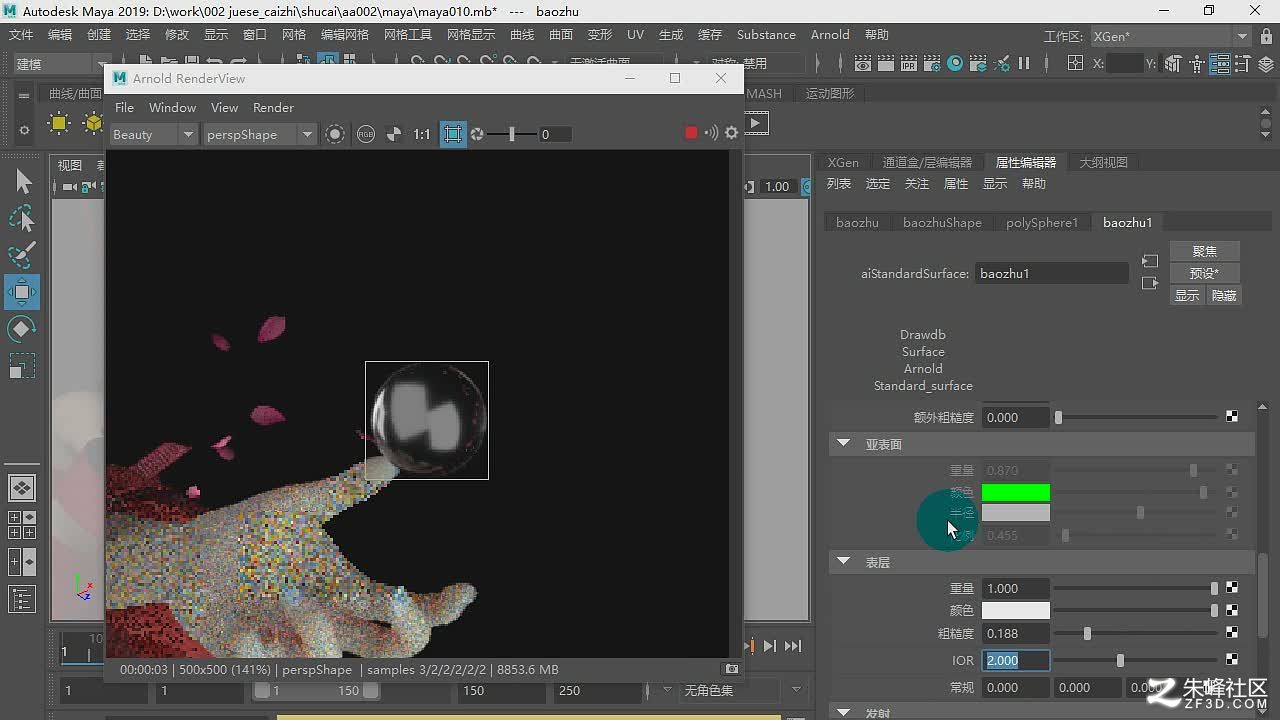Toggle Attribute Editor sidebar icon

[x=1219, y=63]
